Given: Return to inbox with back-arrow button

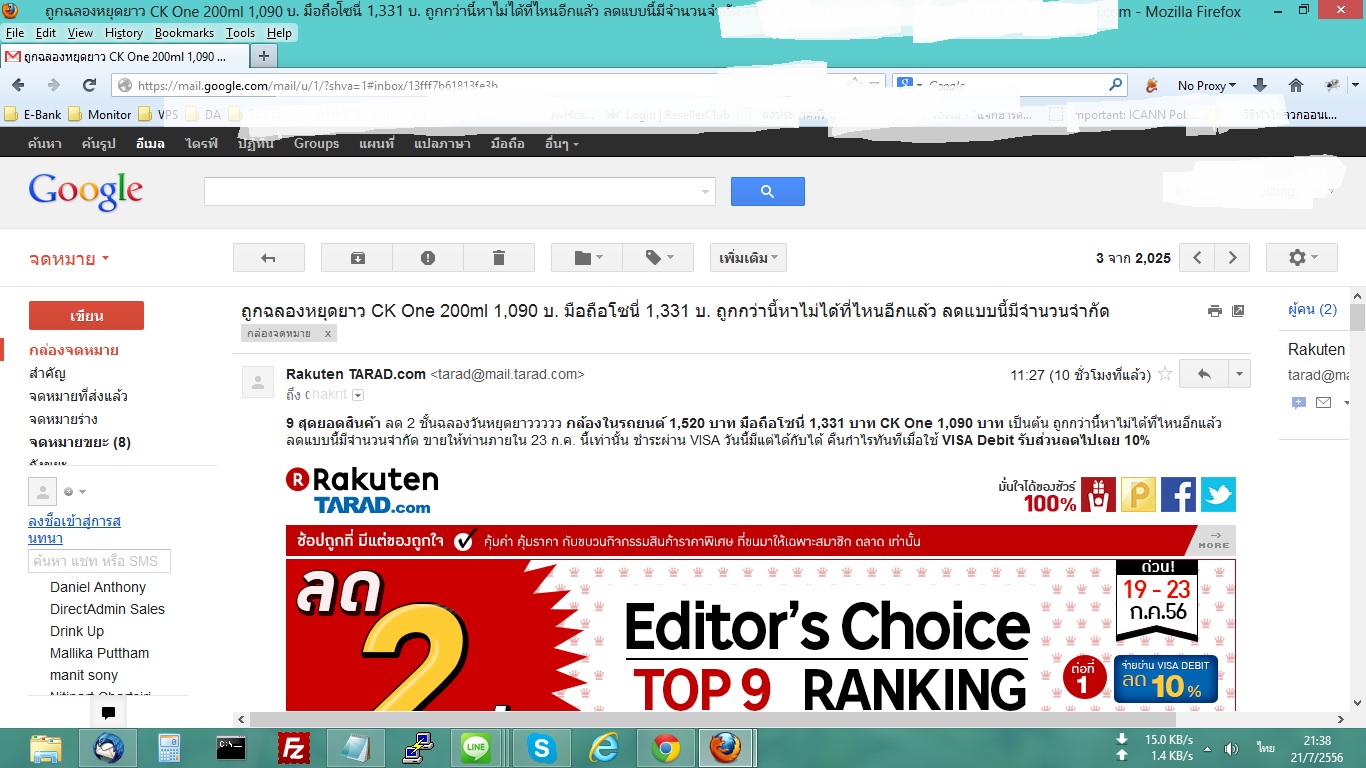Looking at the screenshot, I should click(268, 258).
